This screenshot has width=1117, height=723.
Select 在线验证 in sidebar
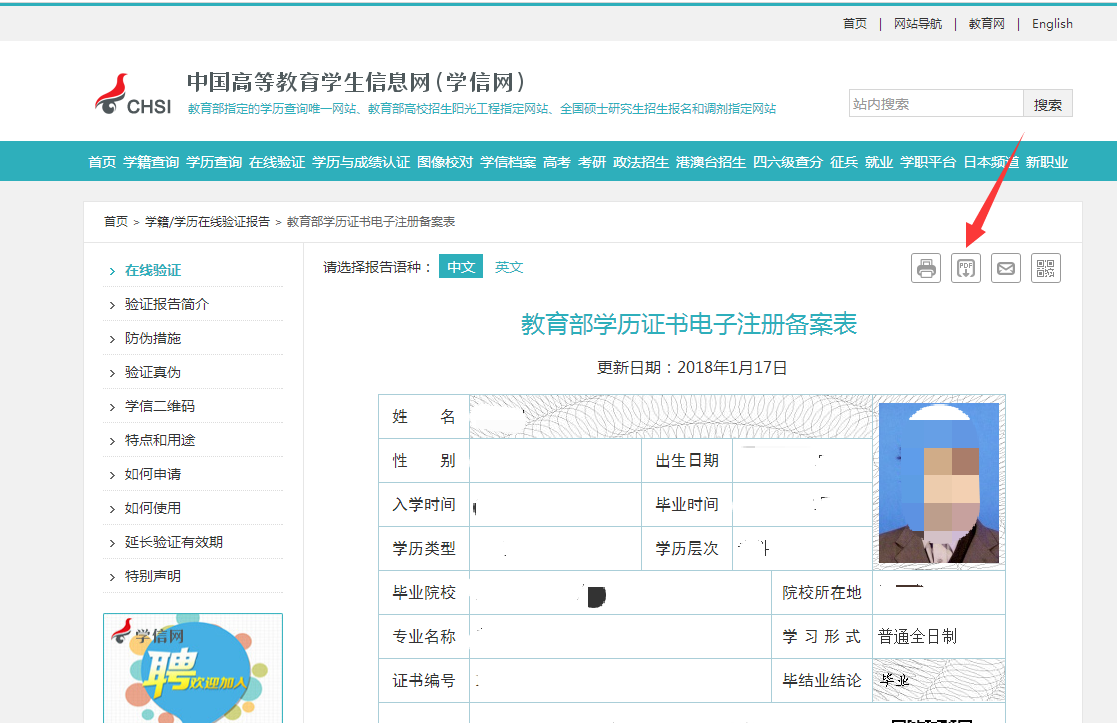152,270
